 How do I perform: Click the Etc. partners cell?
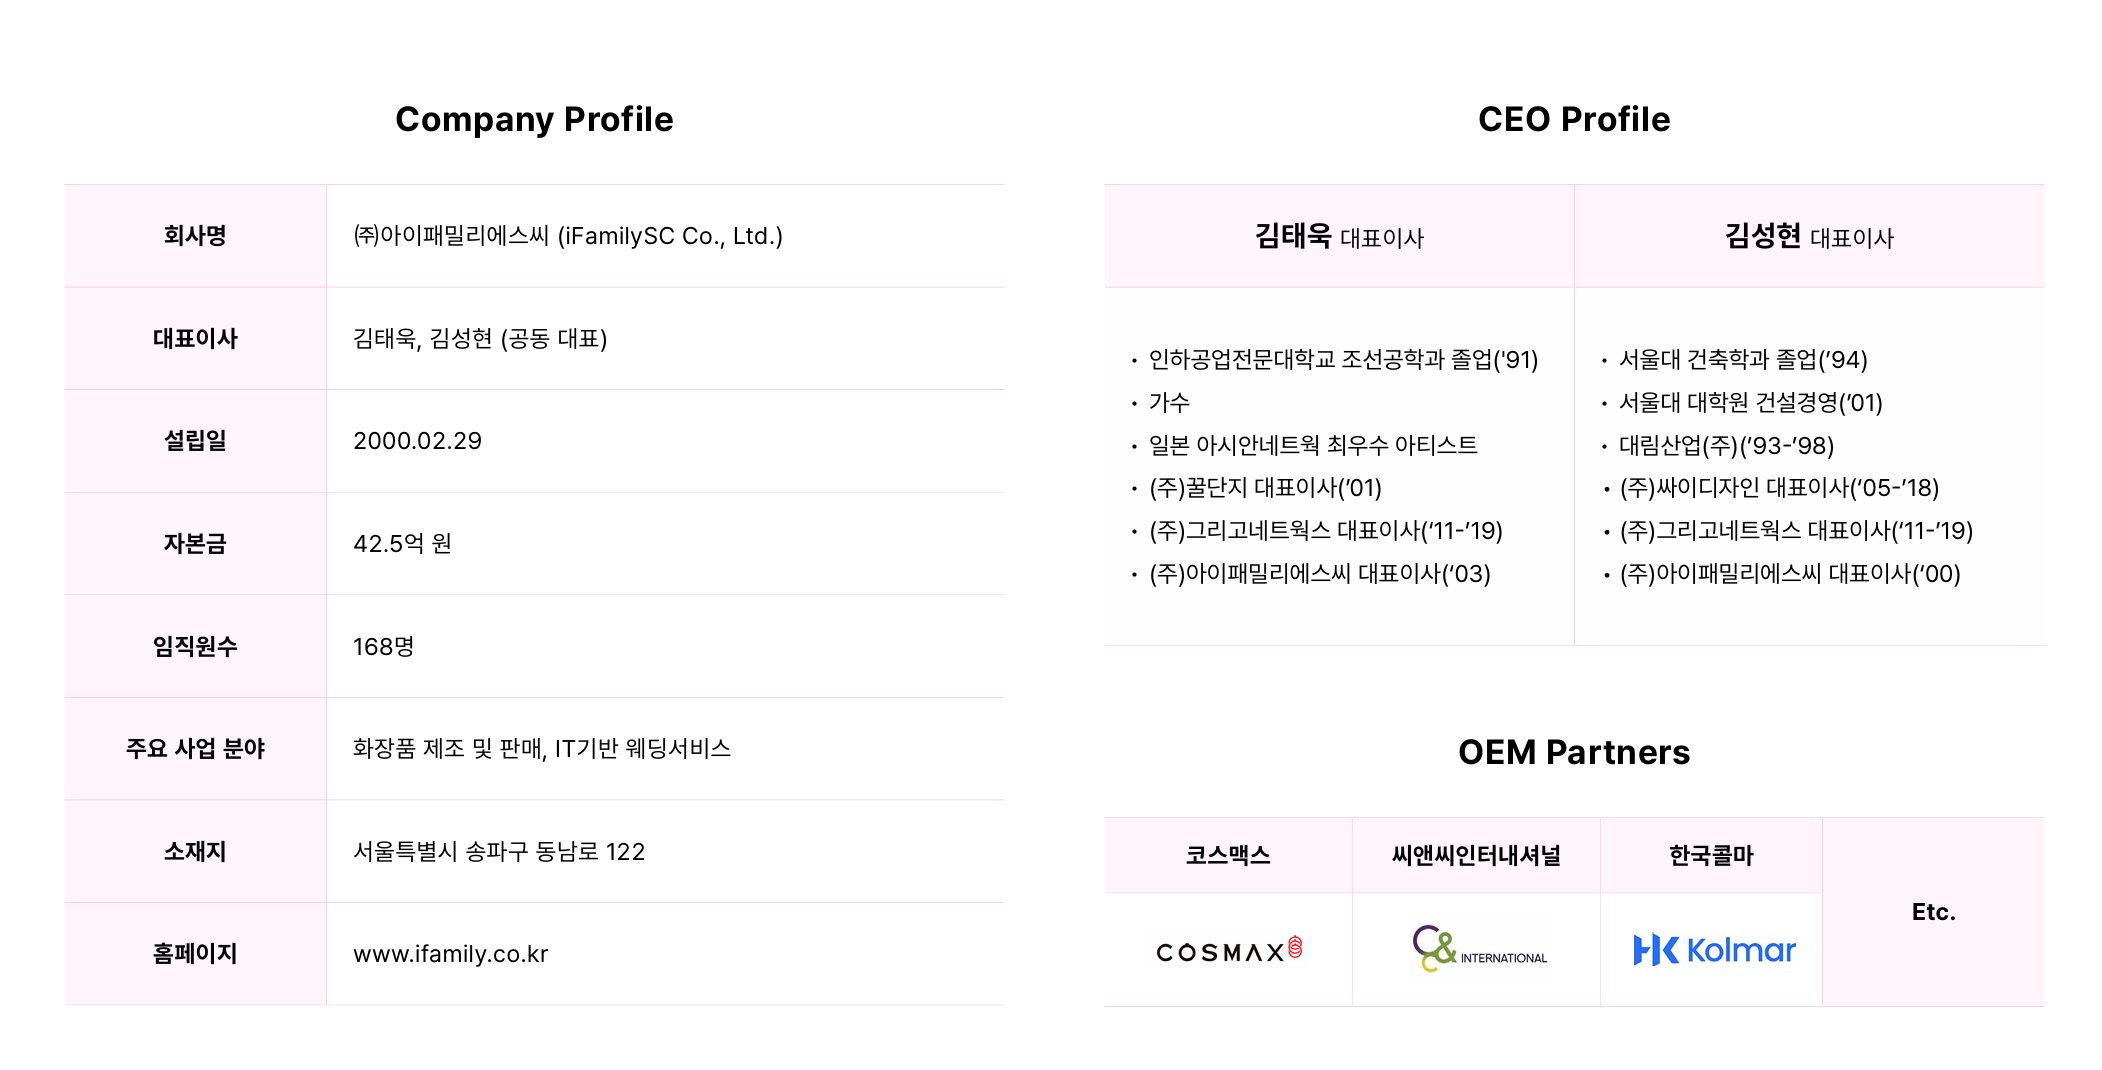point(1933,912)
